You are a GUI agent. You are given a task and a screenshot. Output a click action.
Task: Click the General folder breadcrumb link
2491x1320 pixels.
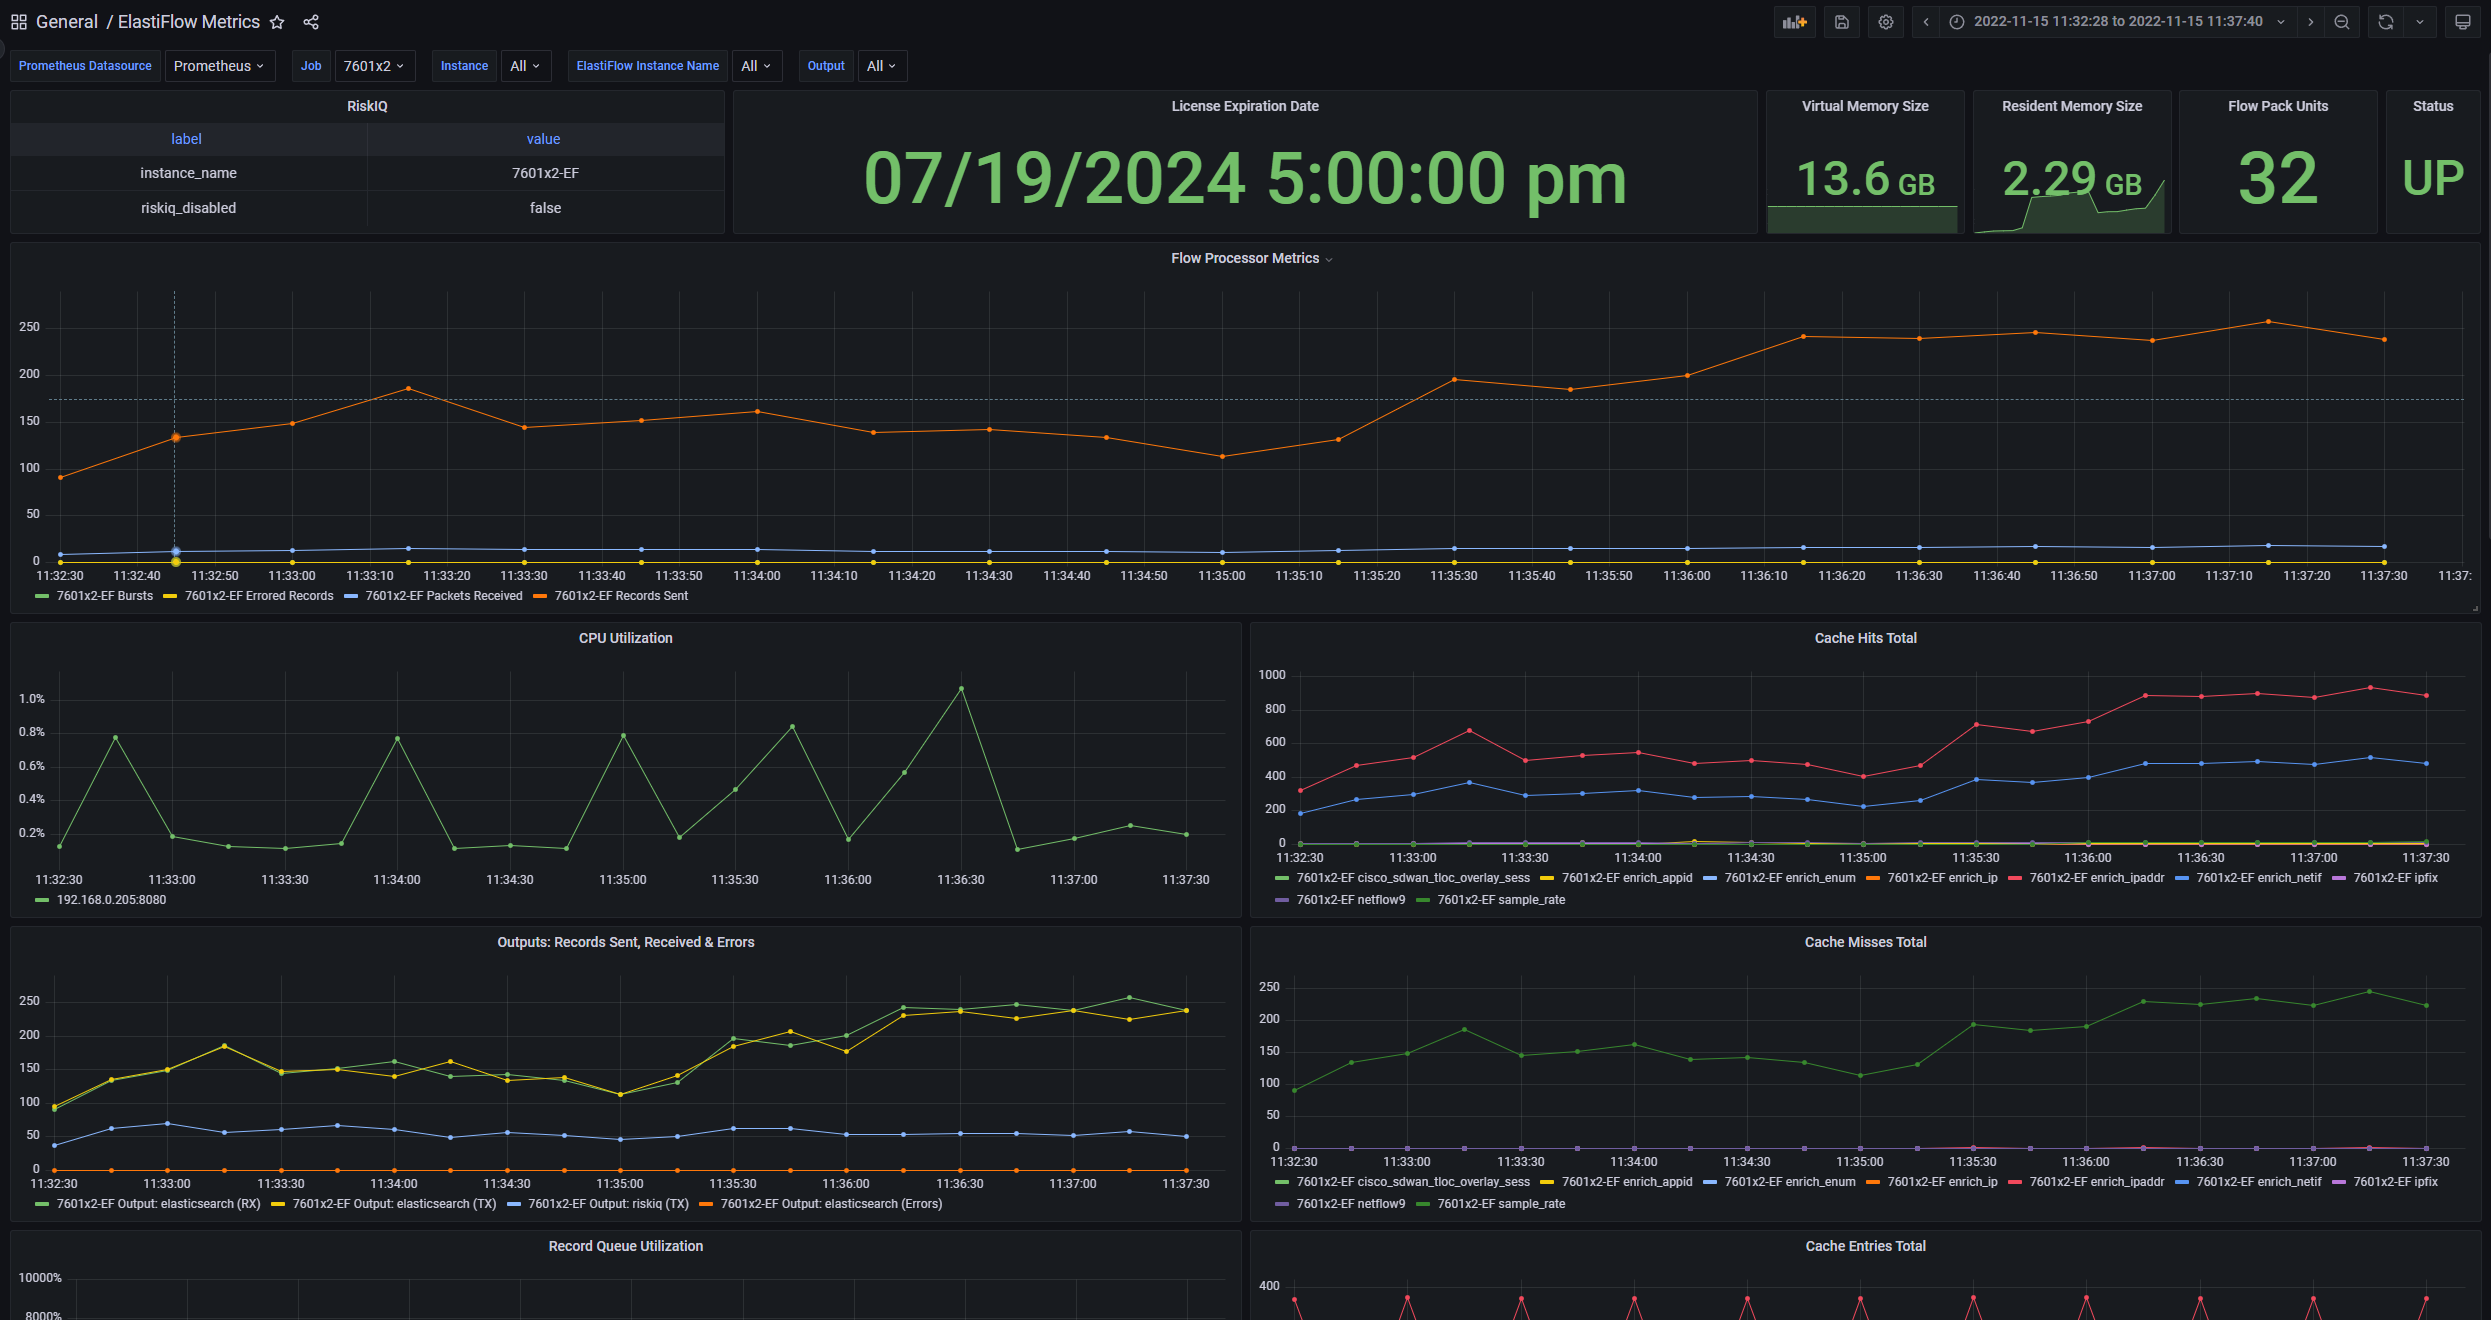(67, 22)
